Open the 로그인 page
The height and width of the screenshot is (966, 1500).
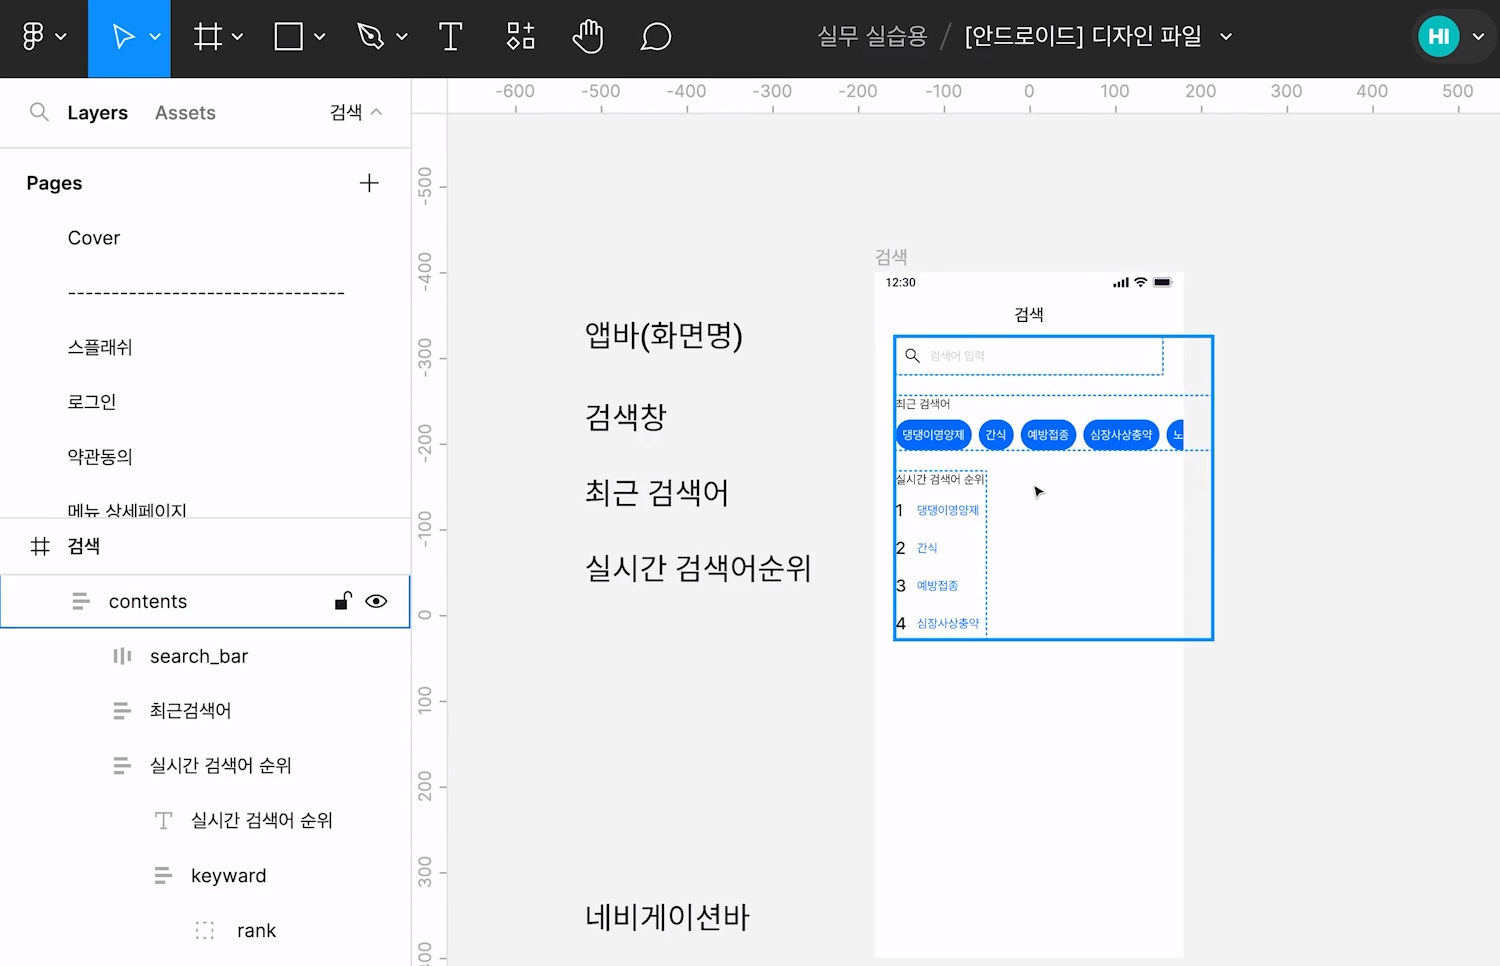(92, 402)
